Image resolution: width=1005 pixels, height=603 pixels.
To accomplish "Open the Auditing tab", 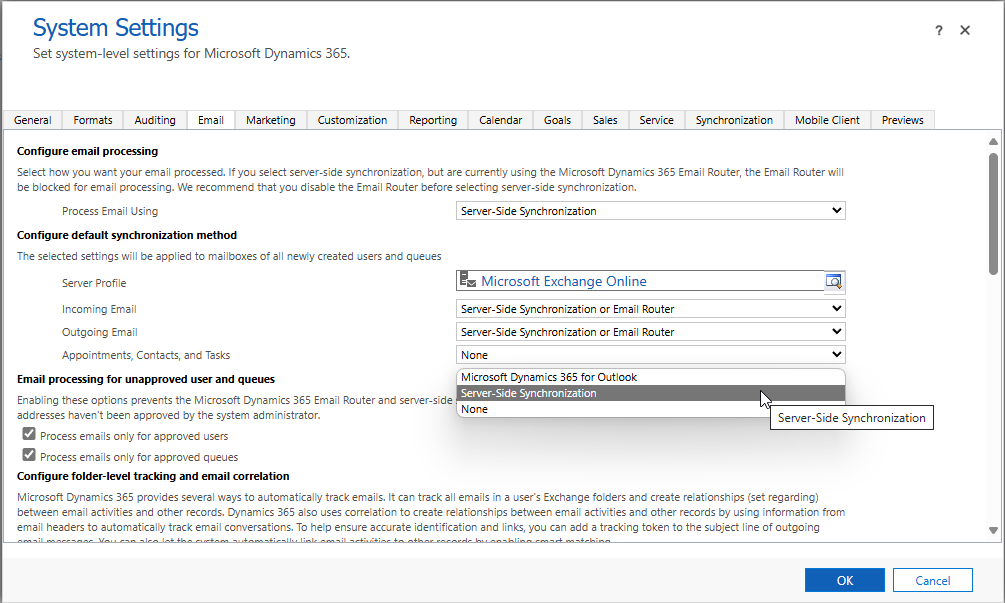I will click(155, 120).
